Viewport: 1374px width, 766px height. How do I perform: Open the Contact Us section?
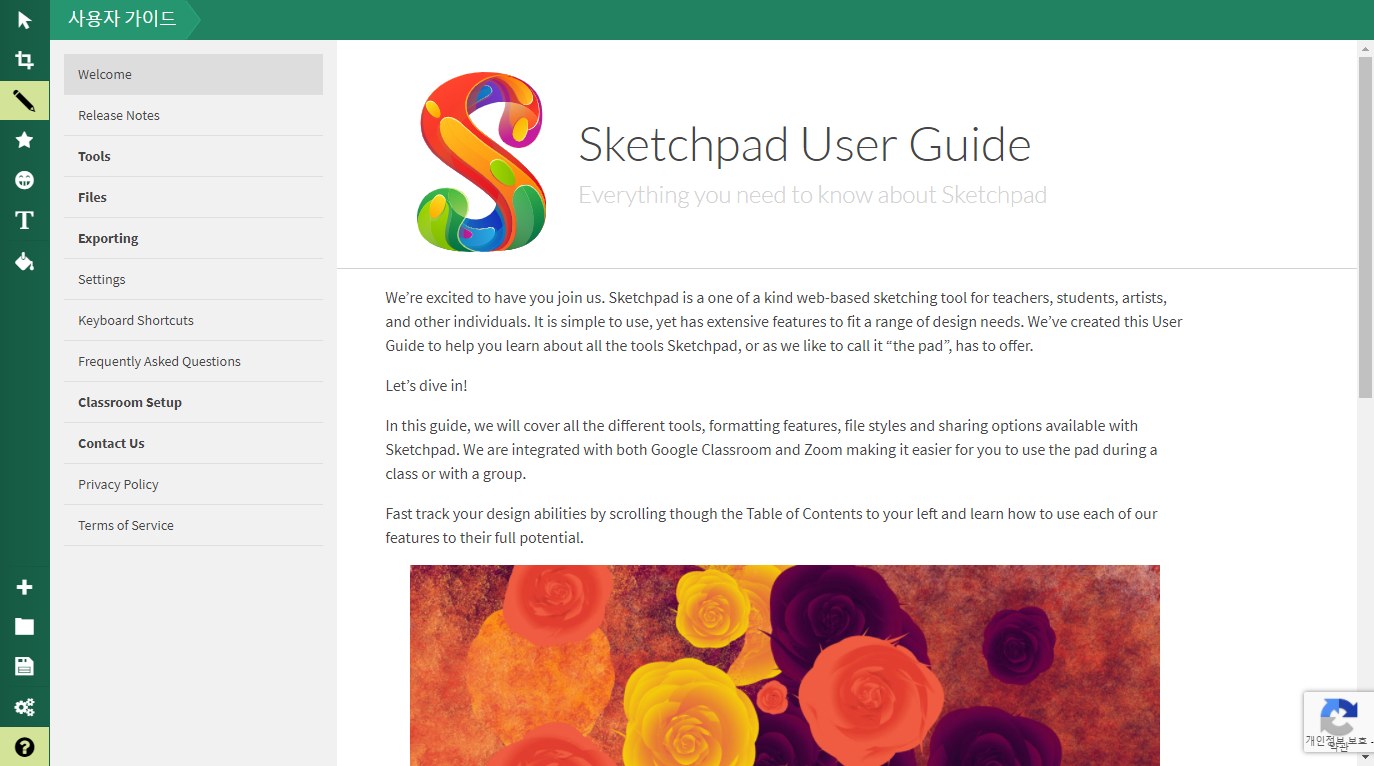pyautogui.click(x=193, y=443)
